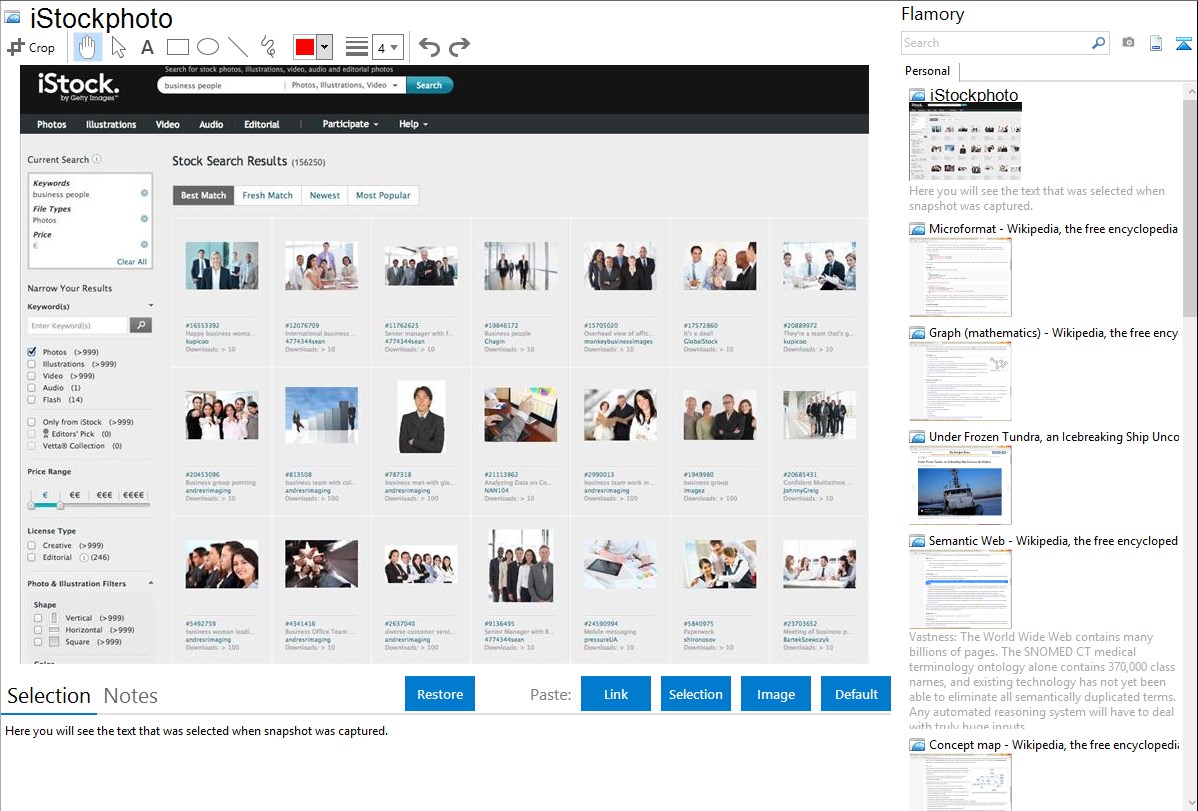Click the Editorial license info icon
Image resolution: width=1198 pixels, height=811 pixels.
click(84, 557)
